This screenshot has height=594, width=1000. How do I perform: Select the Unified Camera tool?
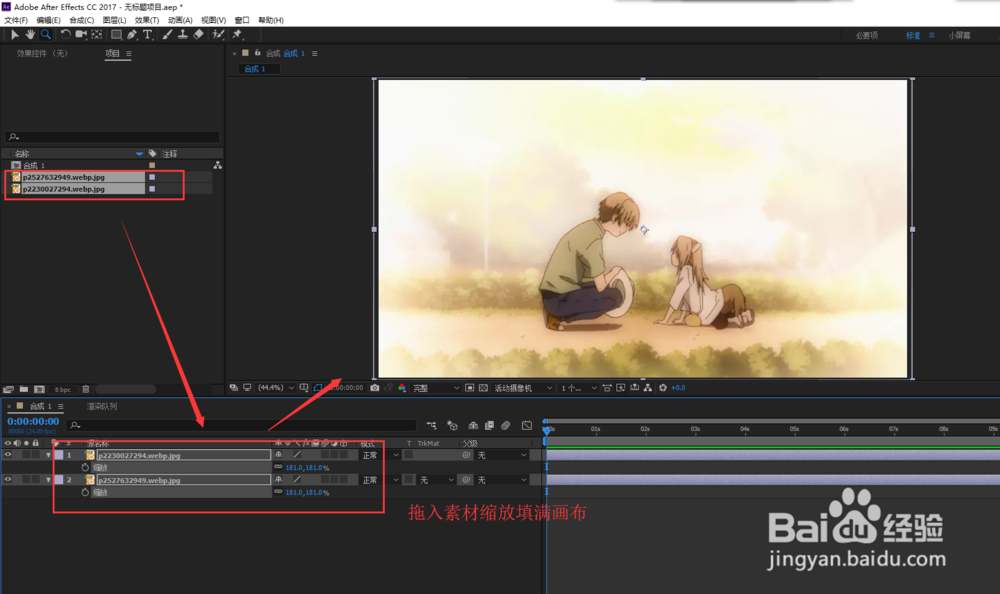81,34
